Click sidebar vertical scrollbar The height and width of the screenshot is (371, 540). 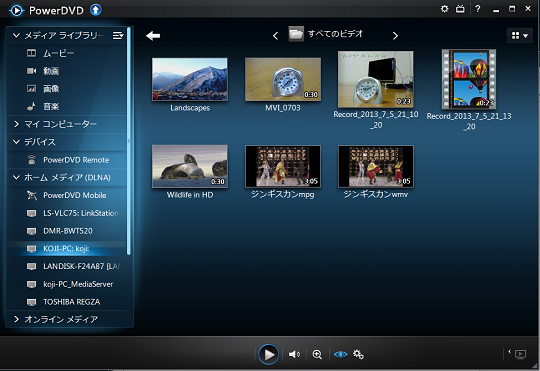129,141
